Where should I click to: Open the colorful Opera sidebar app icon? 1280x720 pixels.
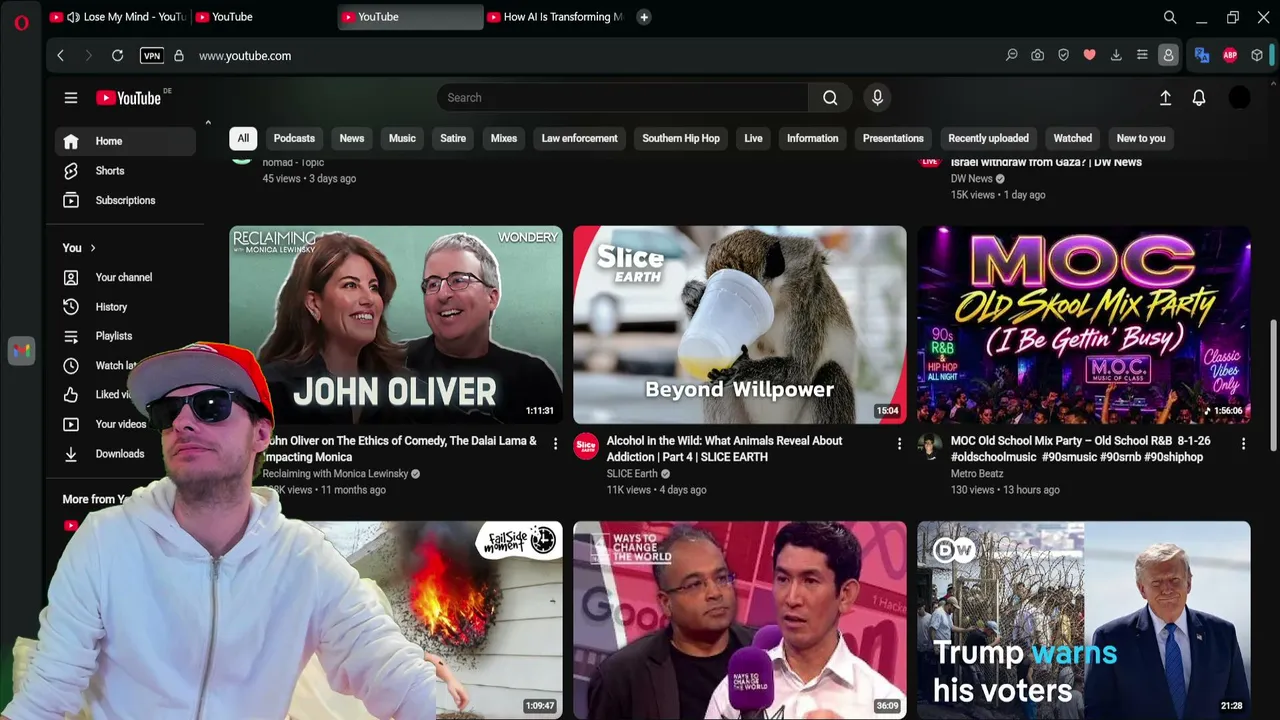pyautogui.click(x=21, y=351)
